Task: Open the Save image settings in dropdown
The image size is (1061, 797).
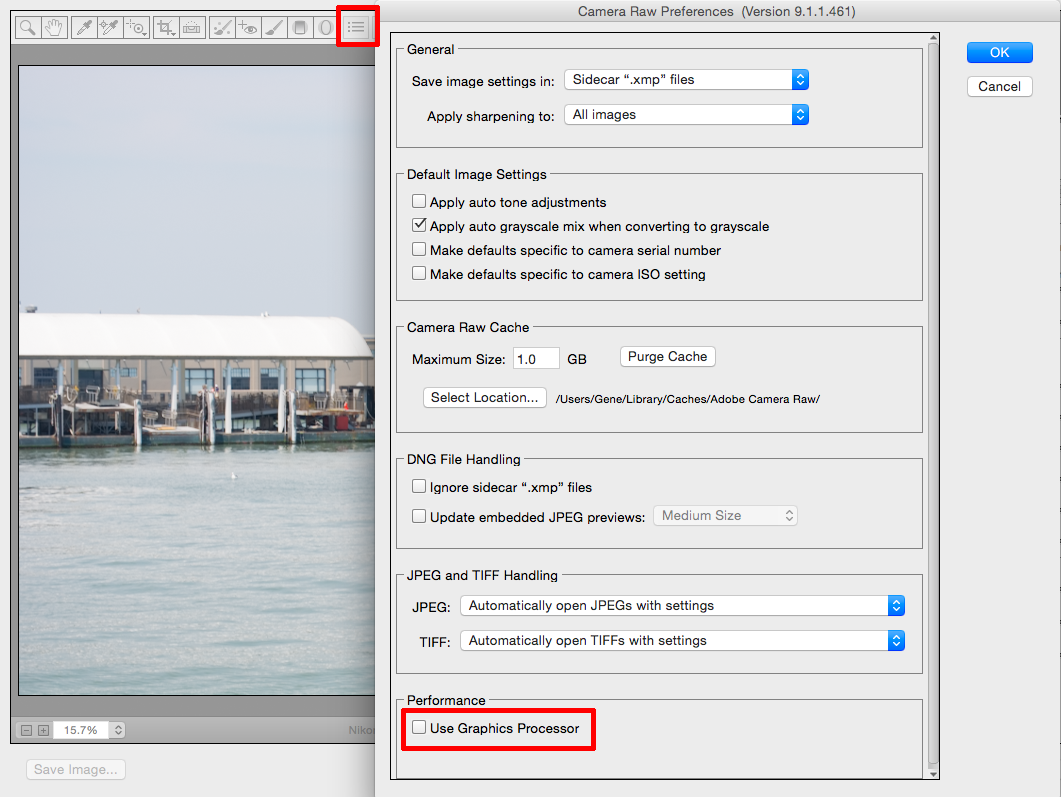Action: tap(686, 79)
